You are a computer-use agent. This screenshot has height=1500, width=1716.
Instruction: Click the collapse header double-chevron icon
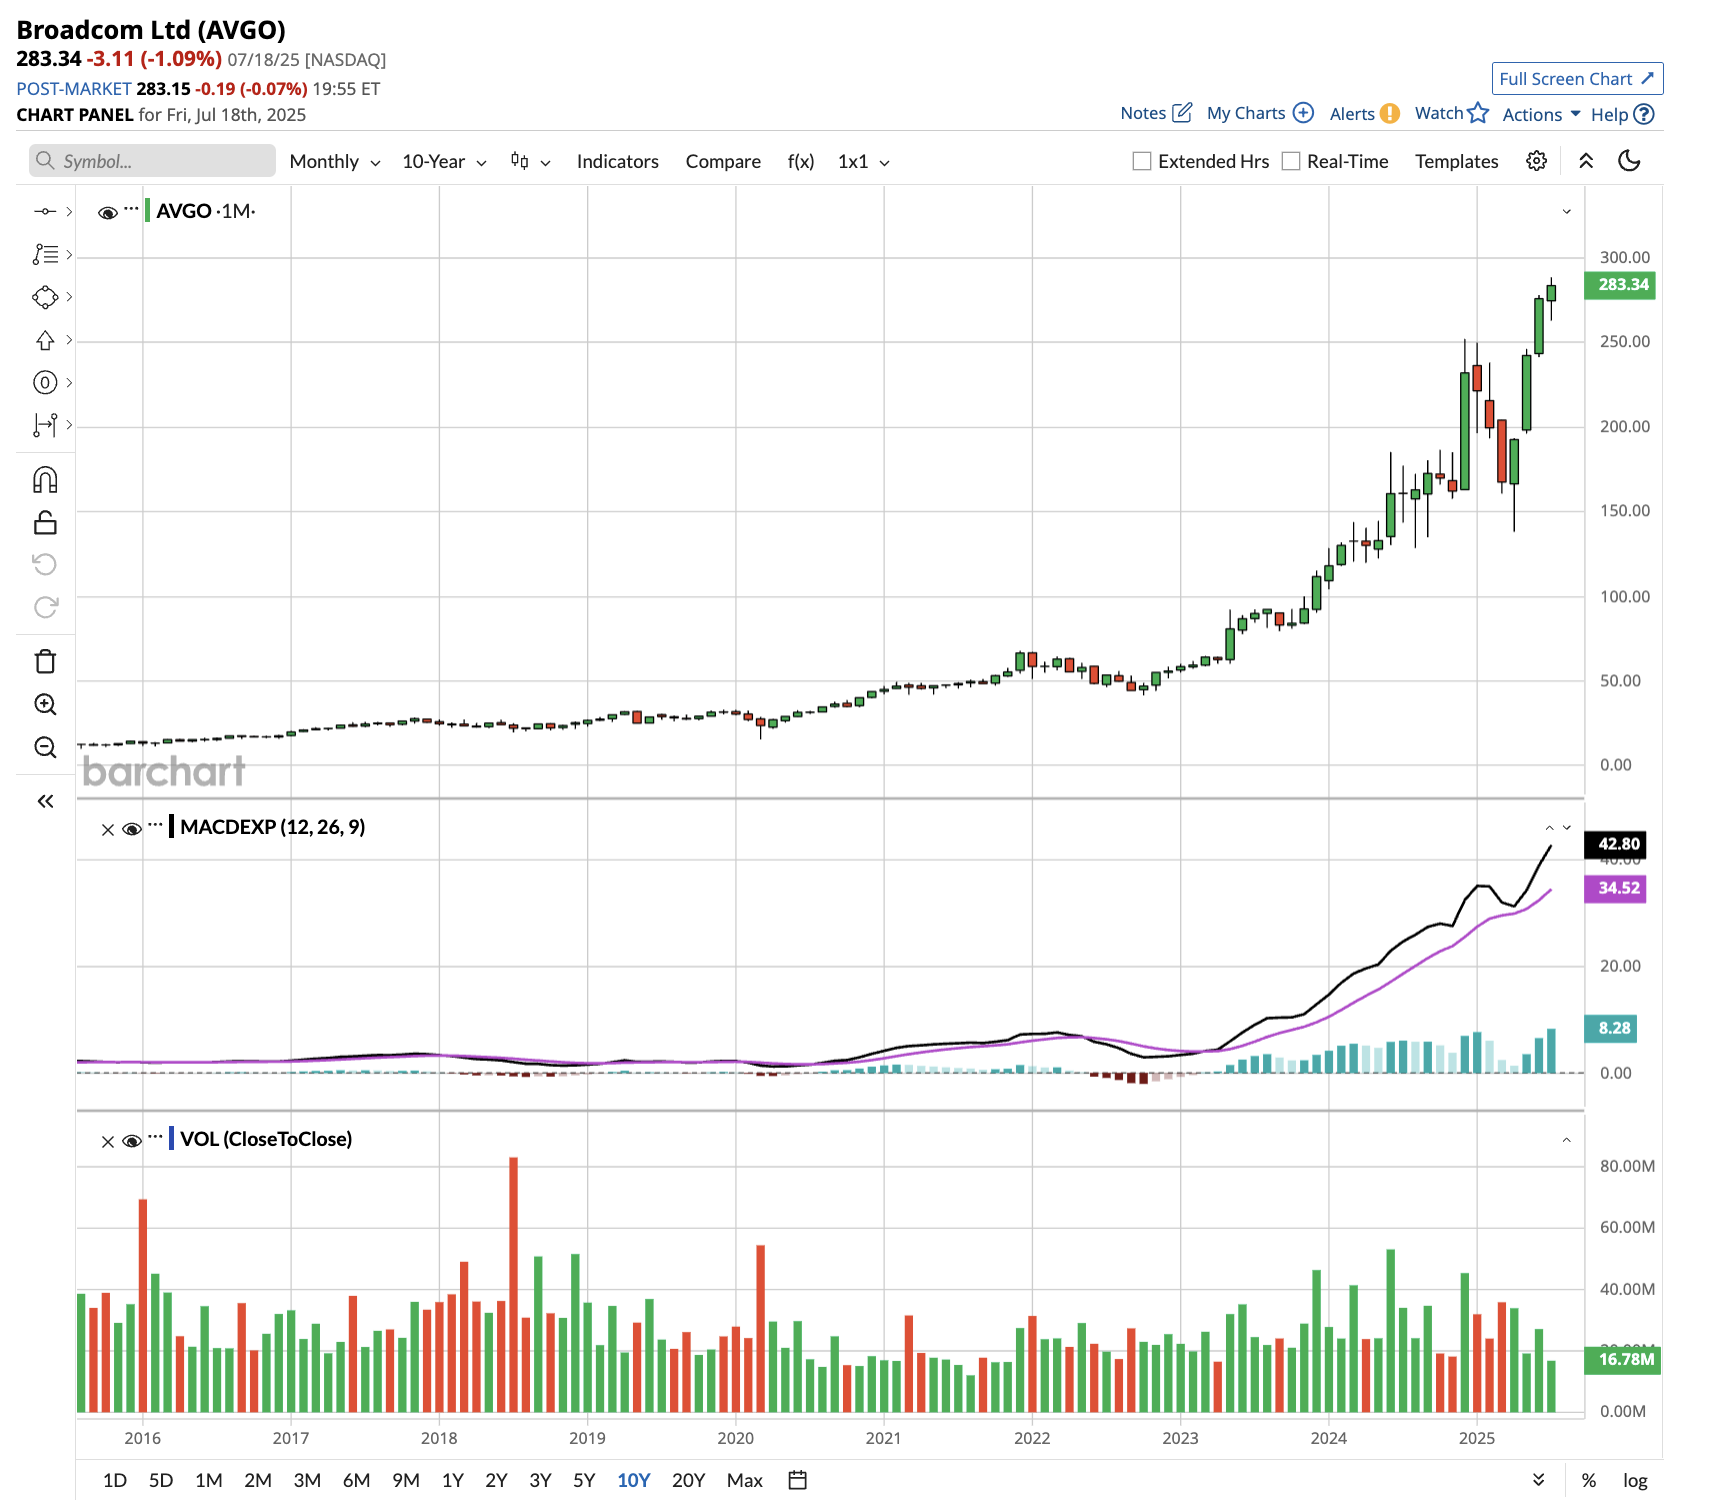coord(1586,161)
